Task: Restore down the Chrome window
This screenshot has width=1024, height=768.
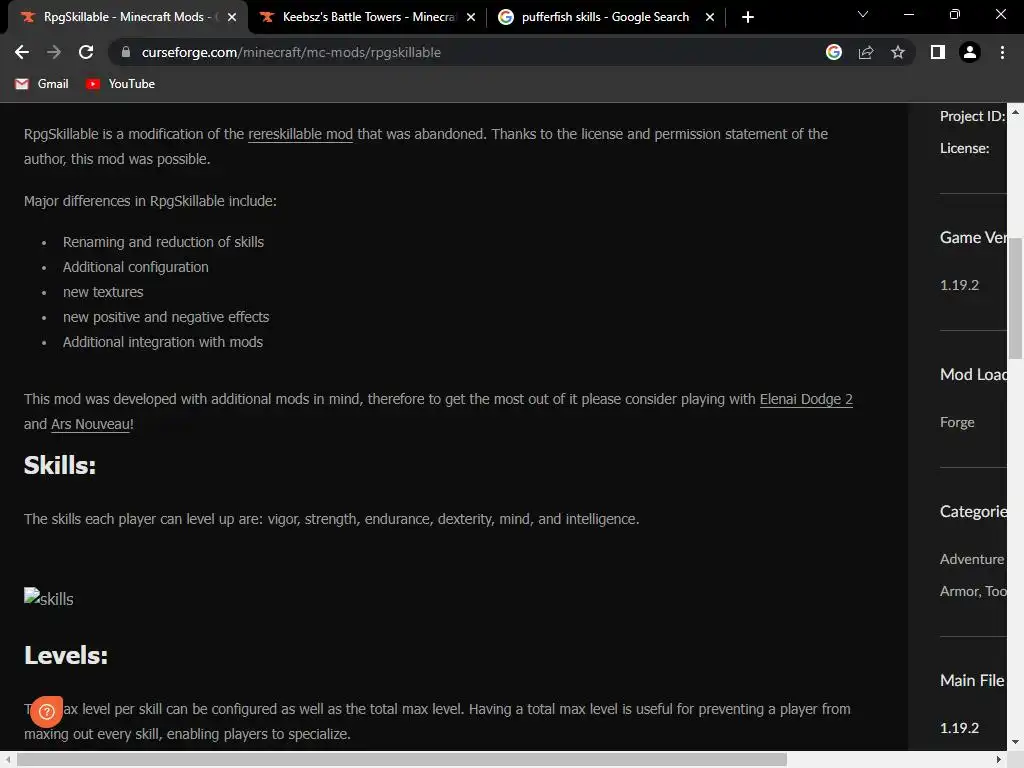Action: (x=954, y=14)
